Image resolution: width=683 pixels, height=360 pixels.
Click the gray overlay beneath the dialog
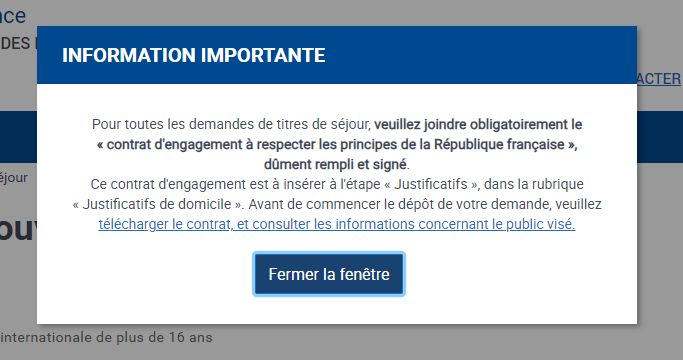click(342, 342)
